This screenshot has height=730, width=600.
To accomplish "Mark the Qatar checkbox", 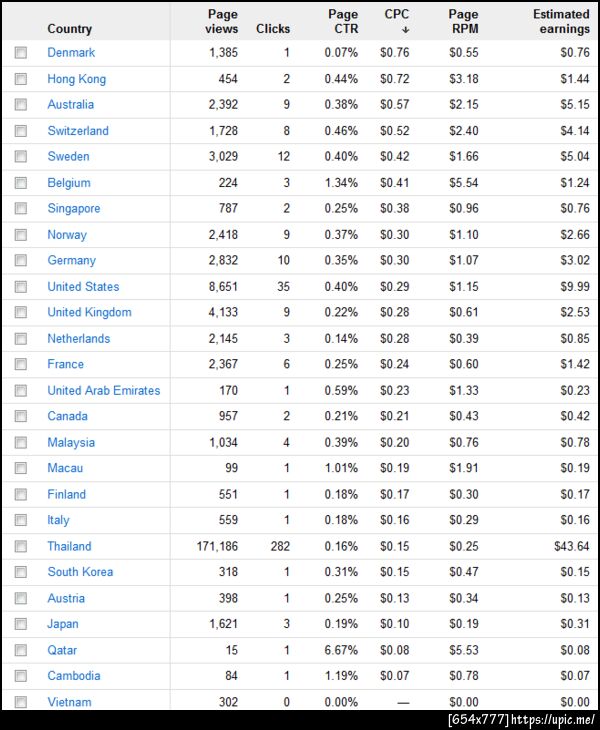I will (20, 650).
